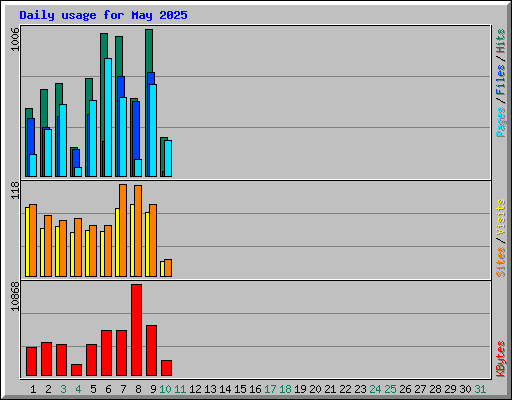Click the blue Files bar for day 7
The height and width of the screenshot is (400, 512).
[x=121, y=87]
